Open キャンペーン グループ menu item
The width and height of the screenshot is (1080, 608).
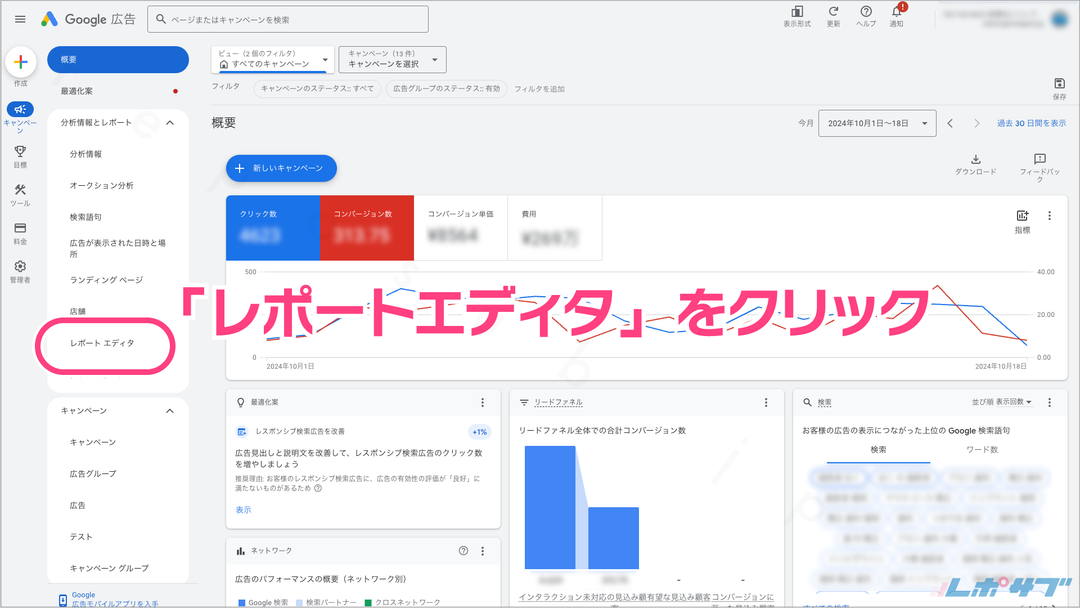[x=109, y=569]
